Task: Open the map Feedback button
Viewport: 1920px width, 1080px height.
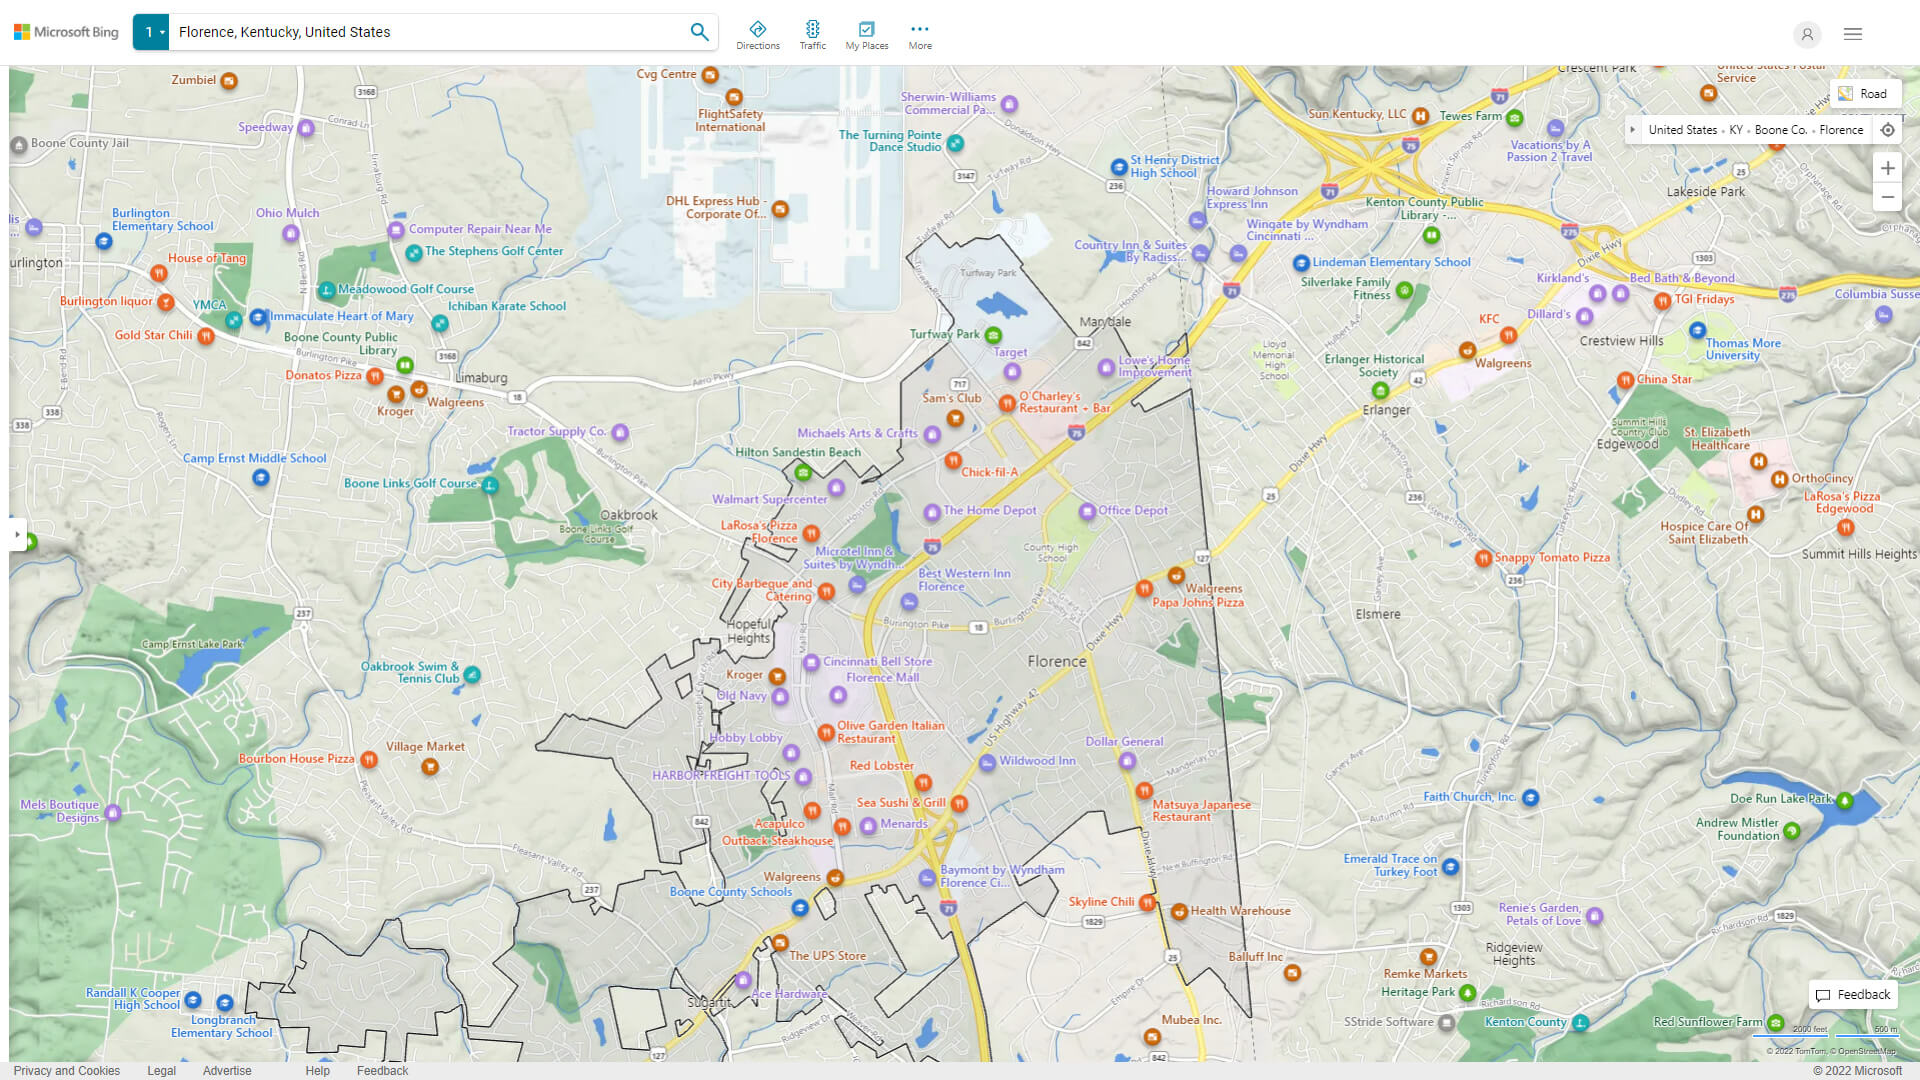Action: (x=1853, y=994)
